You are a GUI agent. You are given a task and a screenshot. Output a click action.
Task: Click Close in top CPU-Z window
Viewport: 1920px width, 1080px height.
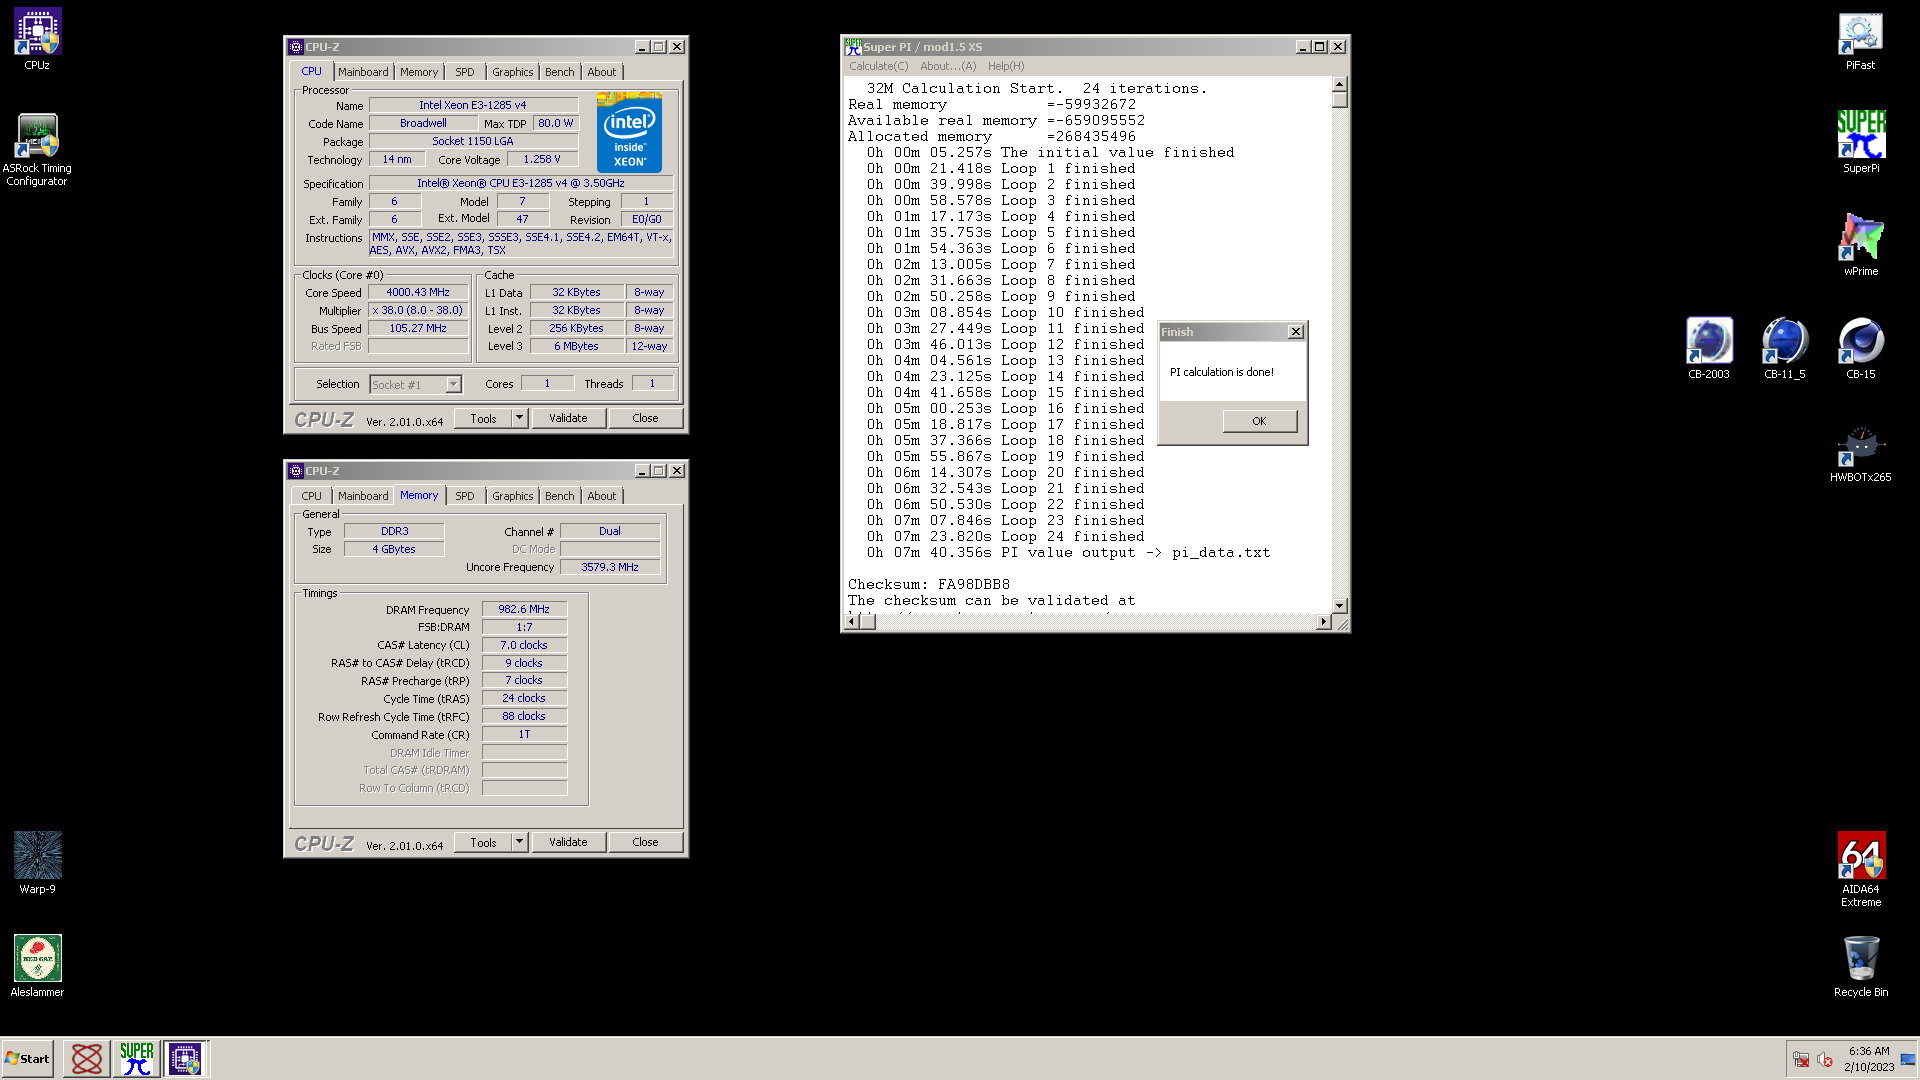pos(645,418)
